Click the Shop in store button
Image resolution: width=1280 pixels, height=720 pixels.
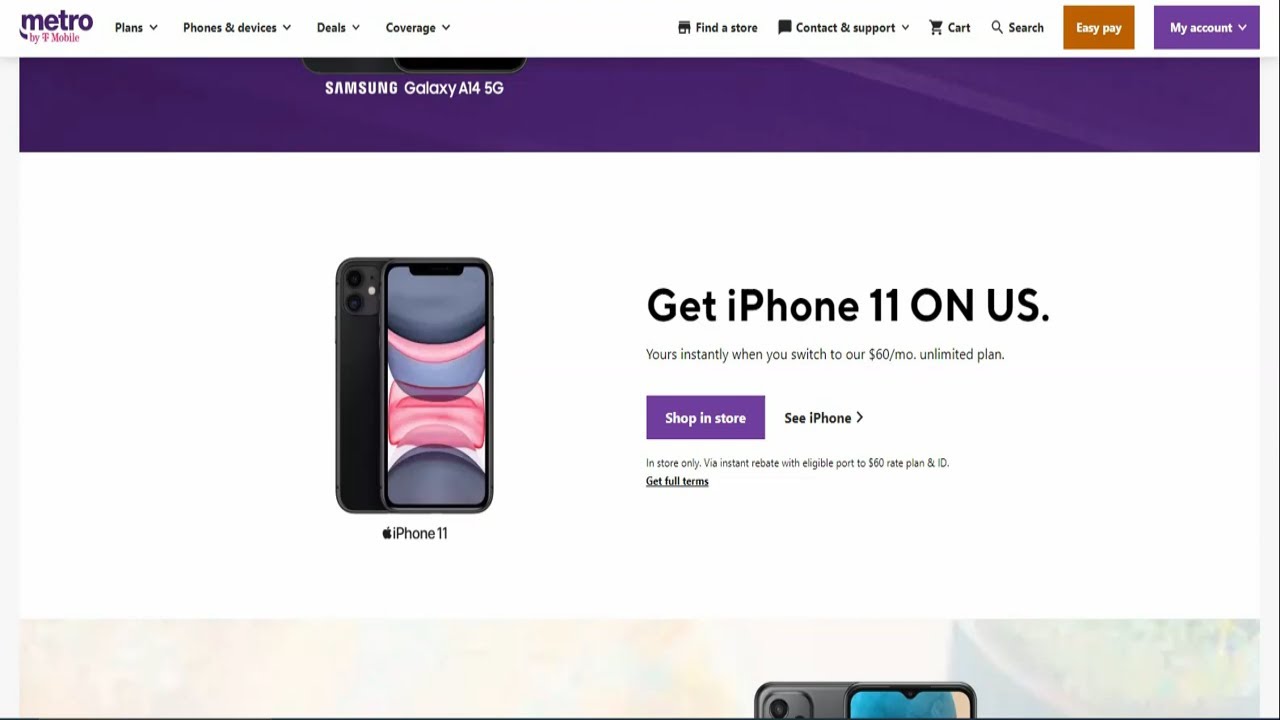tap(705, 418)
